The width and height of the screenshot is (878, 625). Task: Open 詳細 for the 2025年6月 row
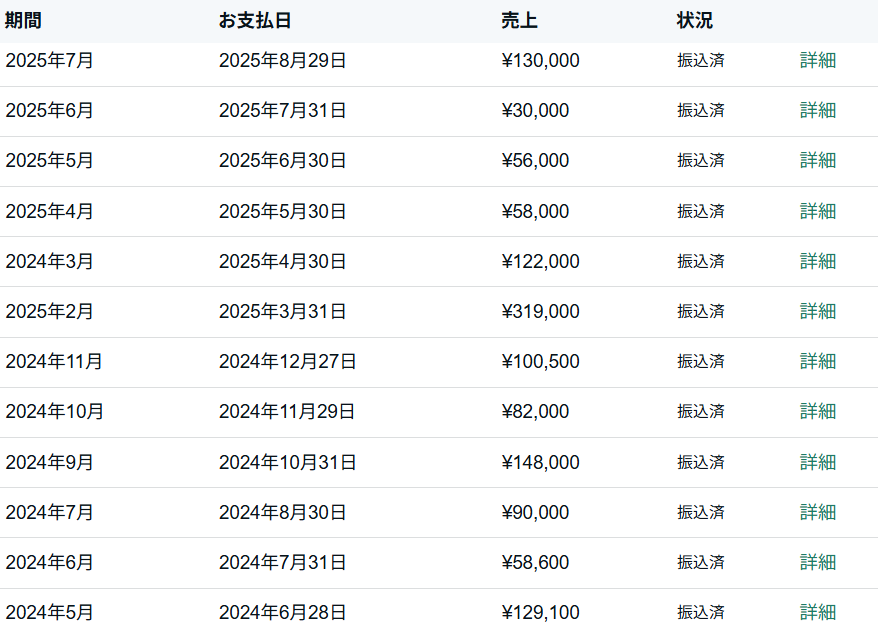(817, 110)
